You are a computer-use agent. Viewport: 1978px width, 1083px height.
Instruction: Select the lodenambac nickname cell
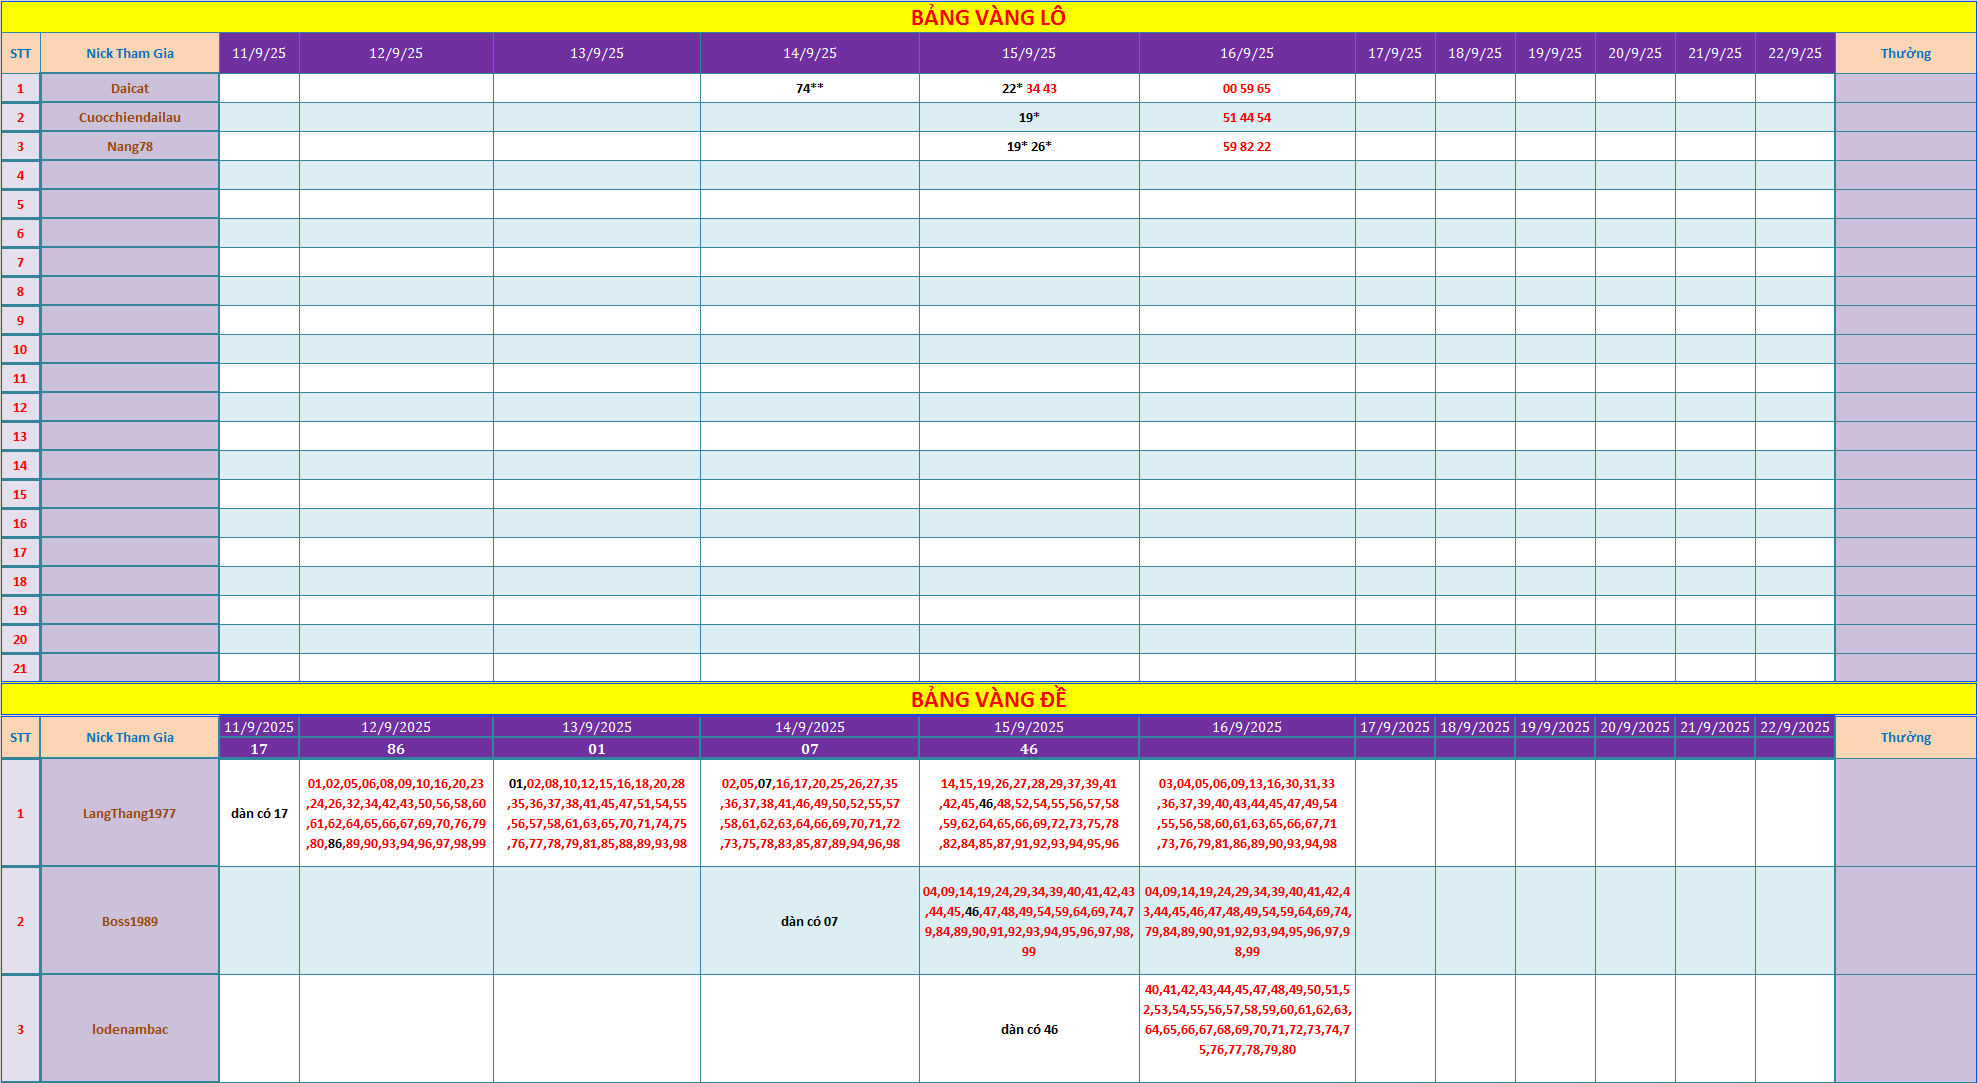pos(130,1029)
